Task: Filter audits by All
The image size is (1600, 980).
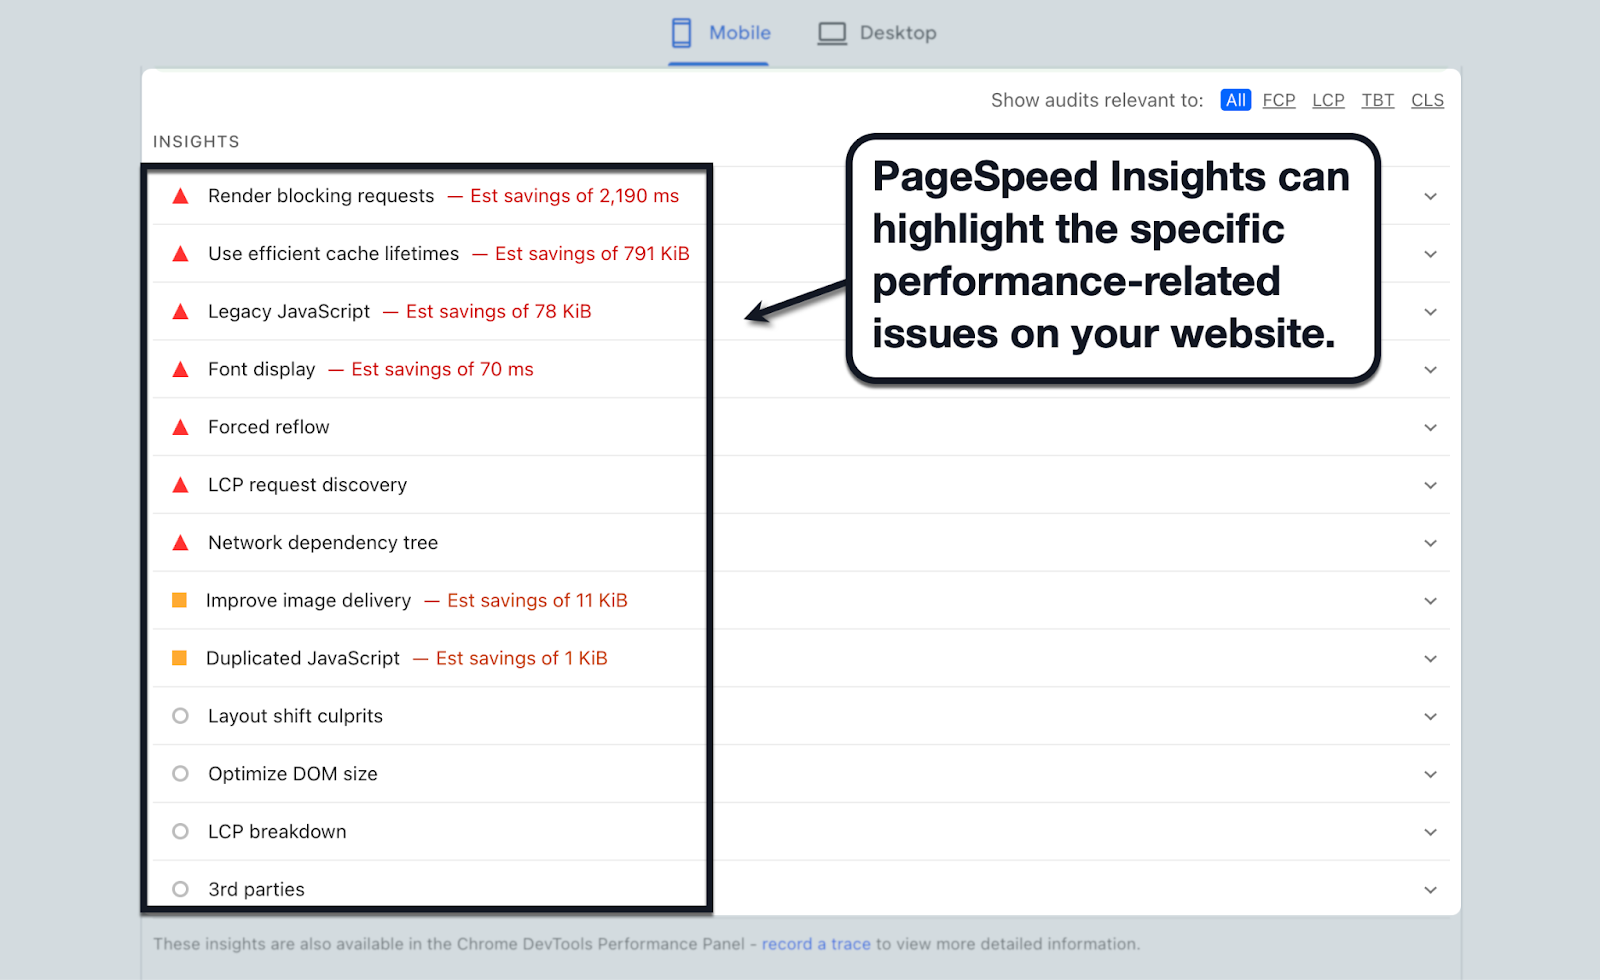Action: tap(1236, 100)
